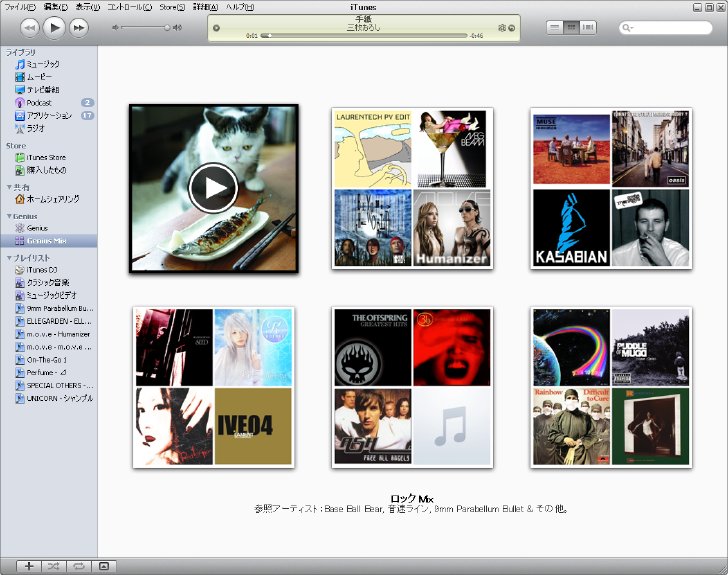Show or hide the artwork viewer panel
The height and width of the screenshot is (575, 728).
pyautogui.click(x=104, y=566)
